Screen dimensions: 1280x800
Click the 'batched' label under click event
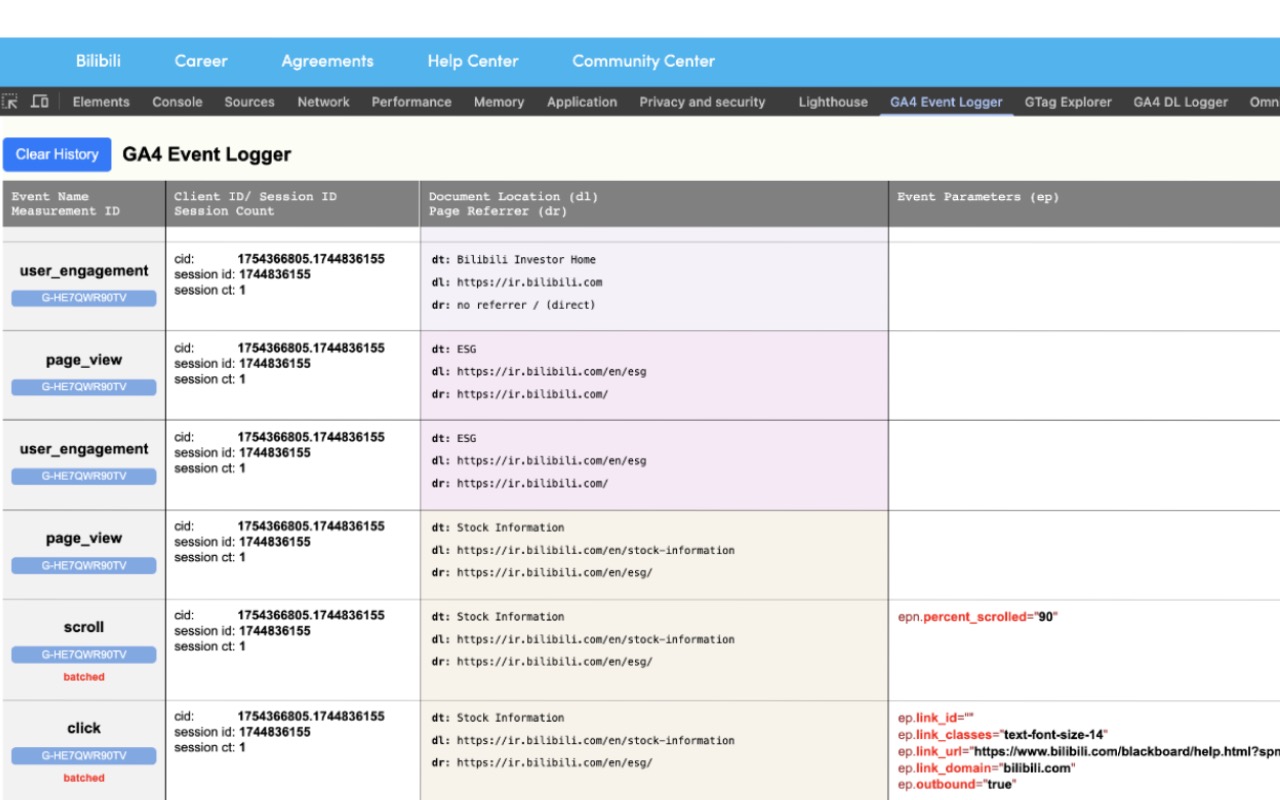click(84, 778)
